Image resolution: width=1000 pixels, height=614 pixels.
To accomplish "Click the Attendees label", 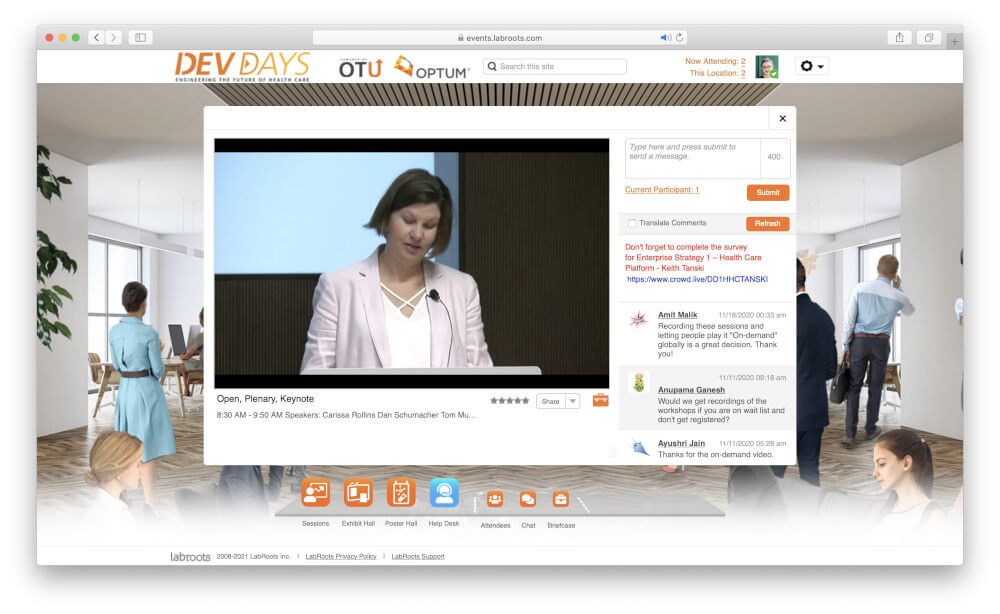I will 496,525.
